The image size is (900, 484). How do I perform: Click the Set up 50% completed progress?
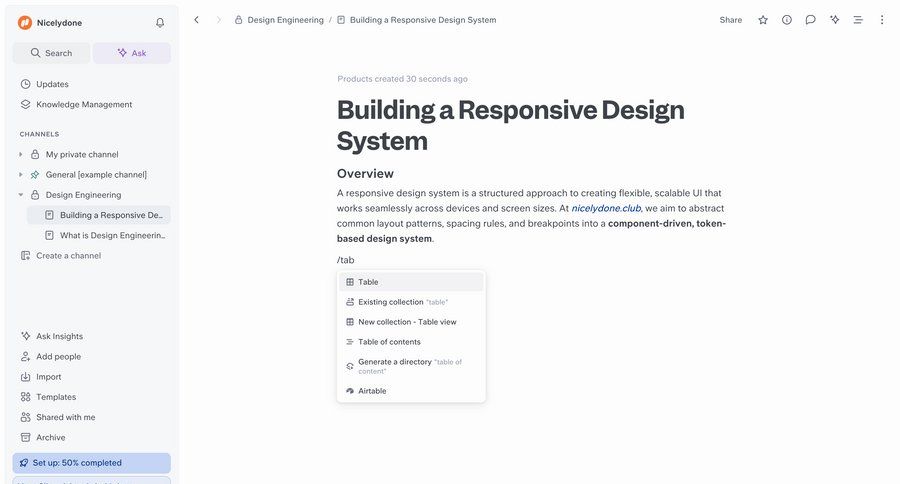(91, 463)
